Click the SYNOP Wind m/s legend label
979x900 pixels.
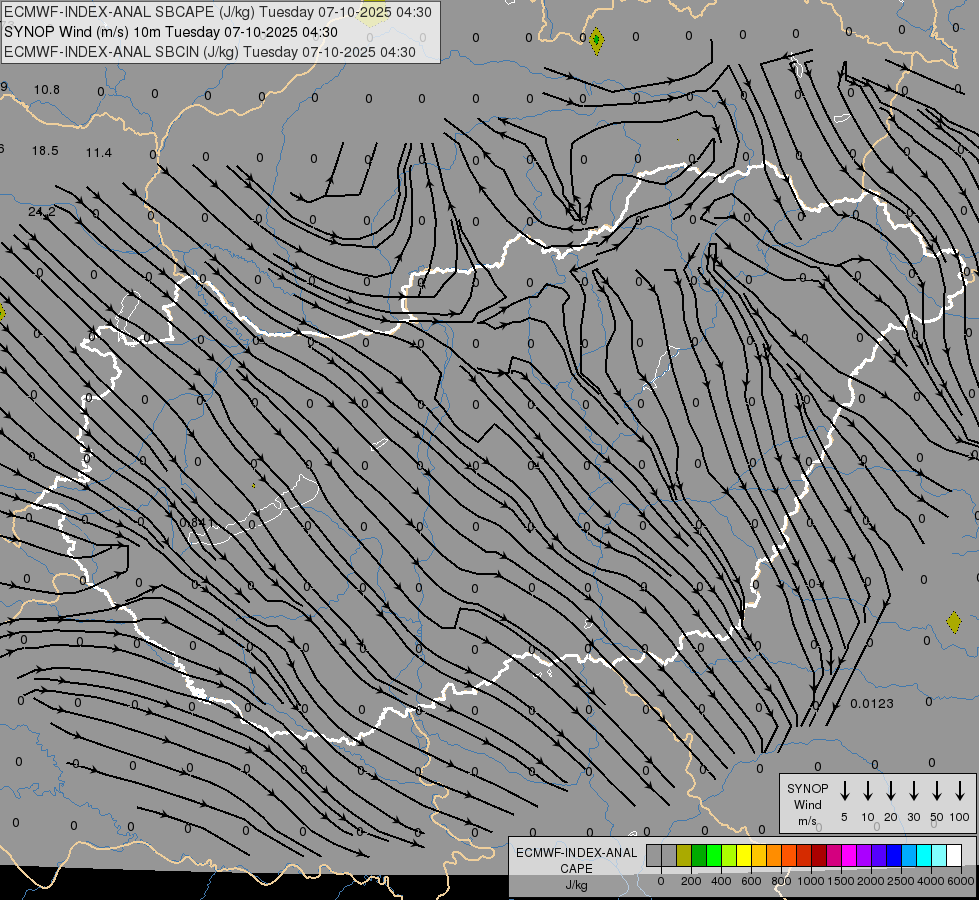[x=807, y=804]
